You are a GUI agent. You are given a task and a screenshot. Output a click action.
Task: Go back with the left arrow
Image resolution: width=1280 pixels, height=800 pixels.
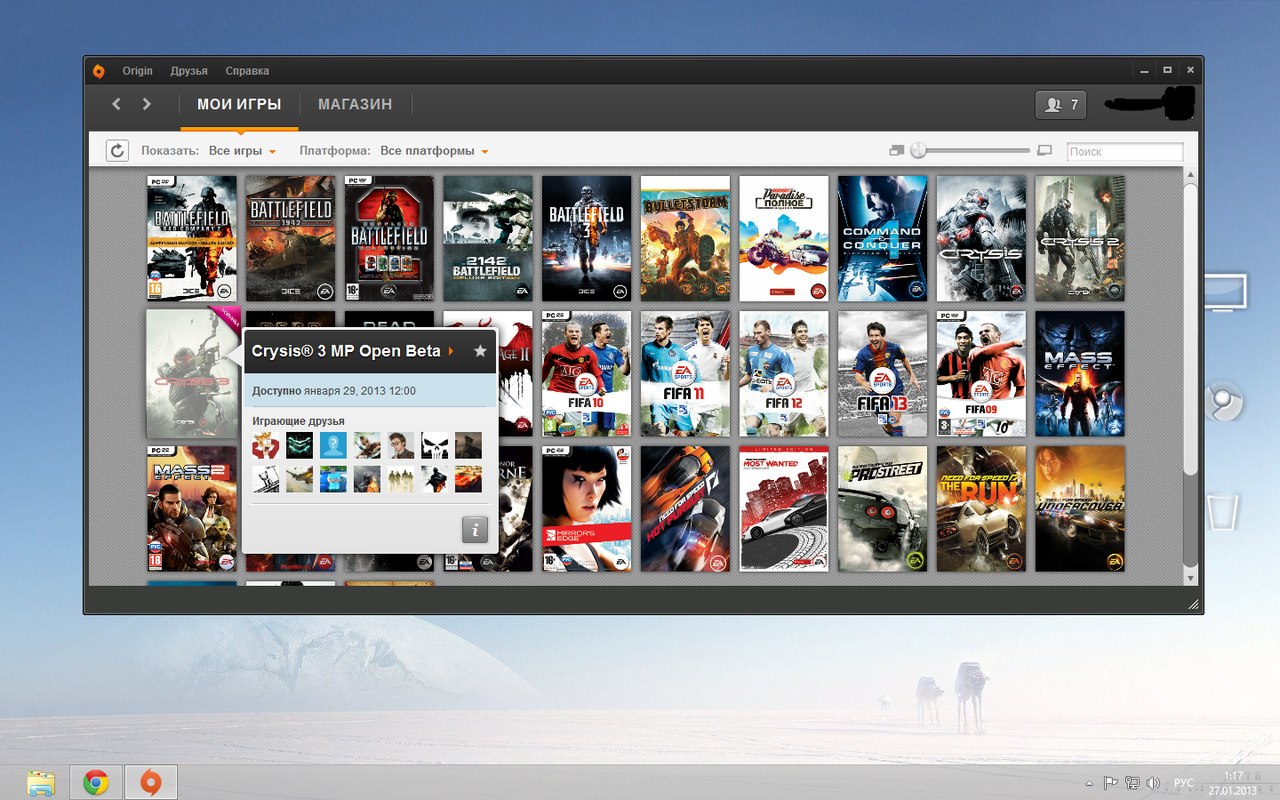pyautogui.click(x=117, y=104)
